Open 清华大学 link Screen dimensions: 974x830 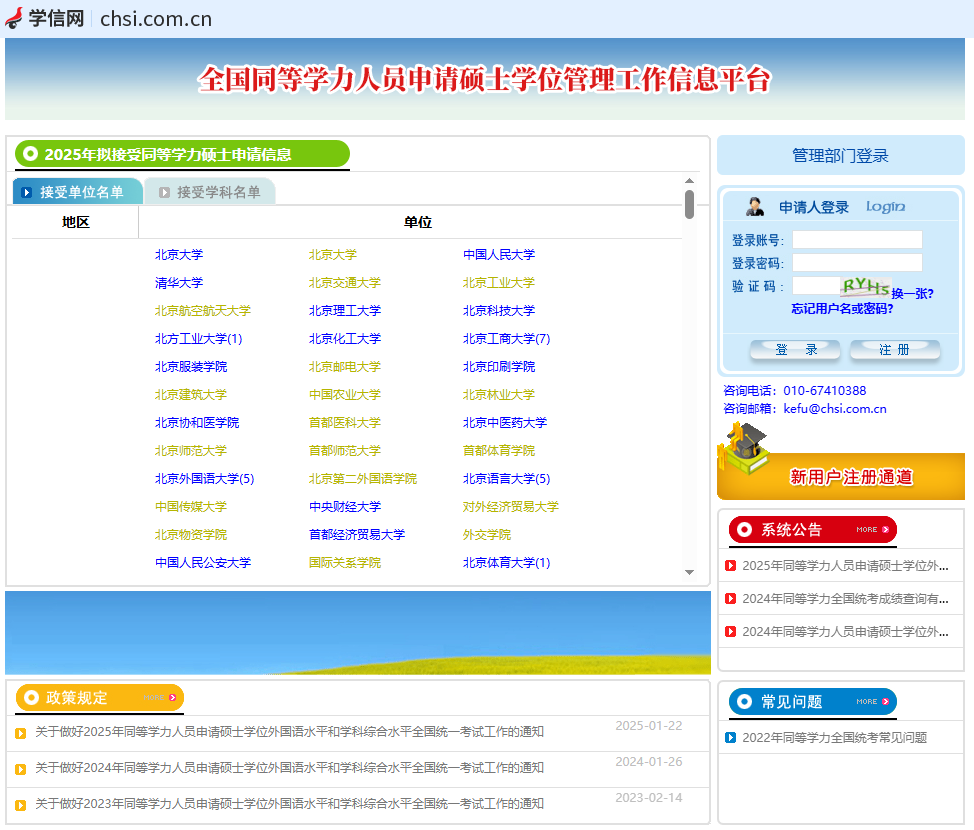pos(179,283)
